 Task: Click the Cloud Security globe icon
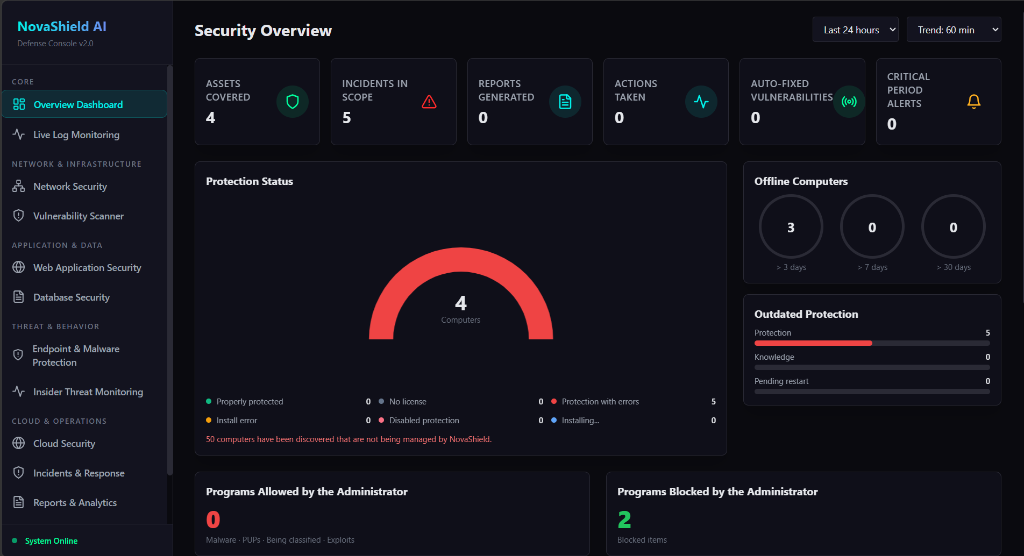point(19,443)
